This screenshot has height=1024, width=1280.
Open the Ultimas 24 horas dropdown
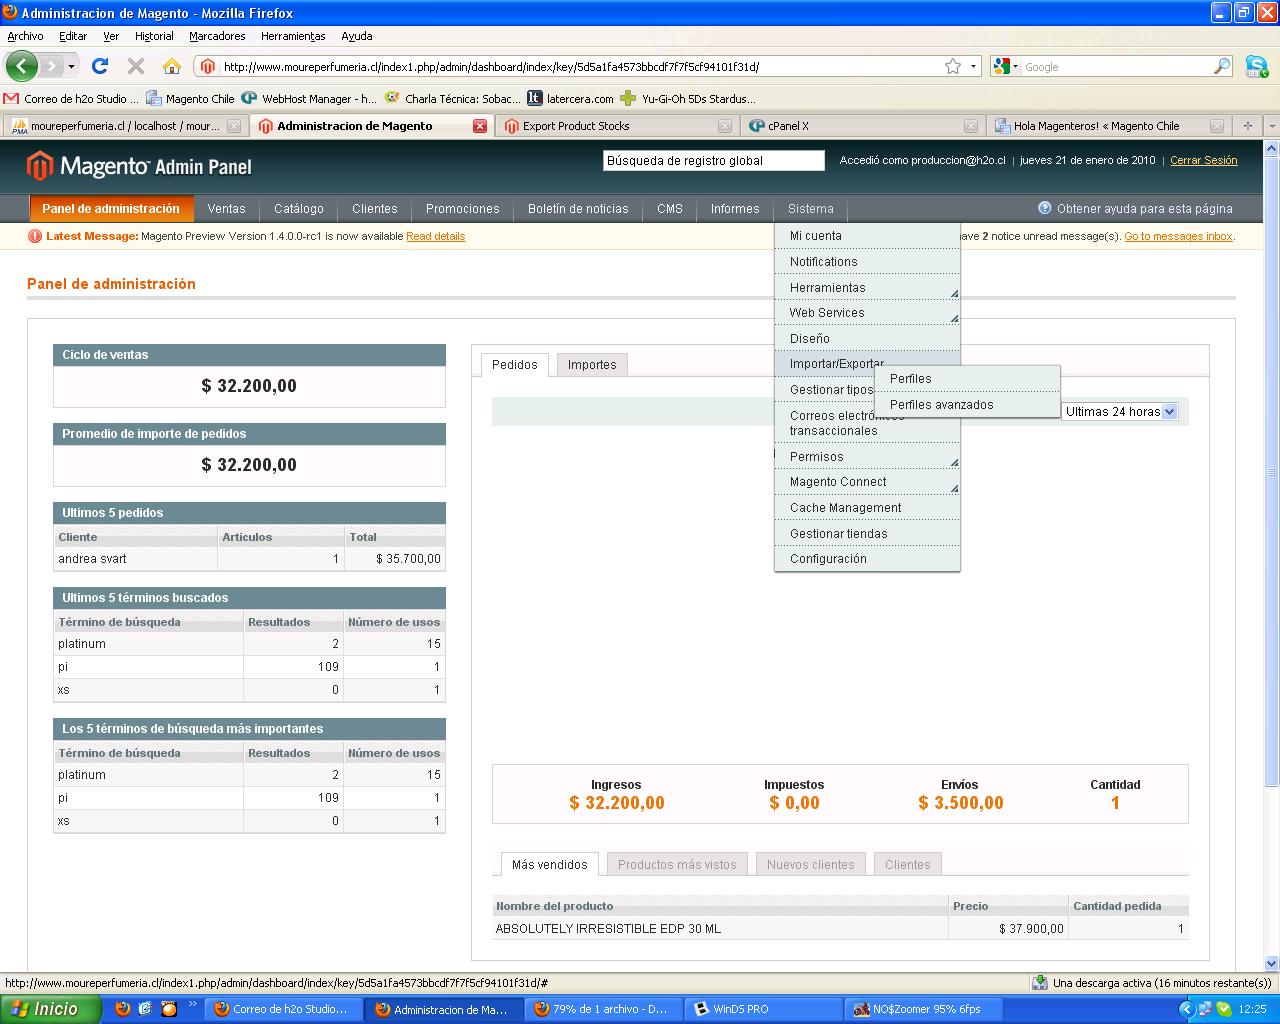(1120, 411)
